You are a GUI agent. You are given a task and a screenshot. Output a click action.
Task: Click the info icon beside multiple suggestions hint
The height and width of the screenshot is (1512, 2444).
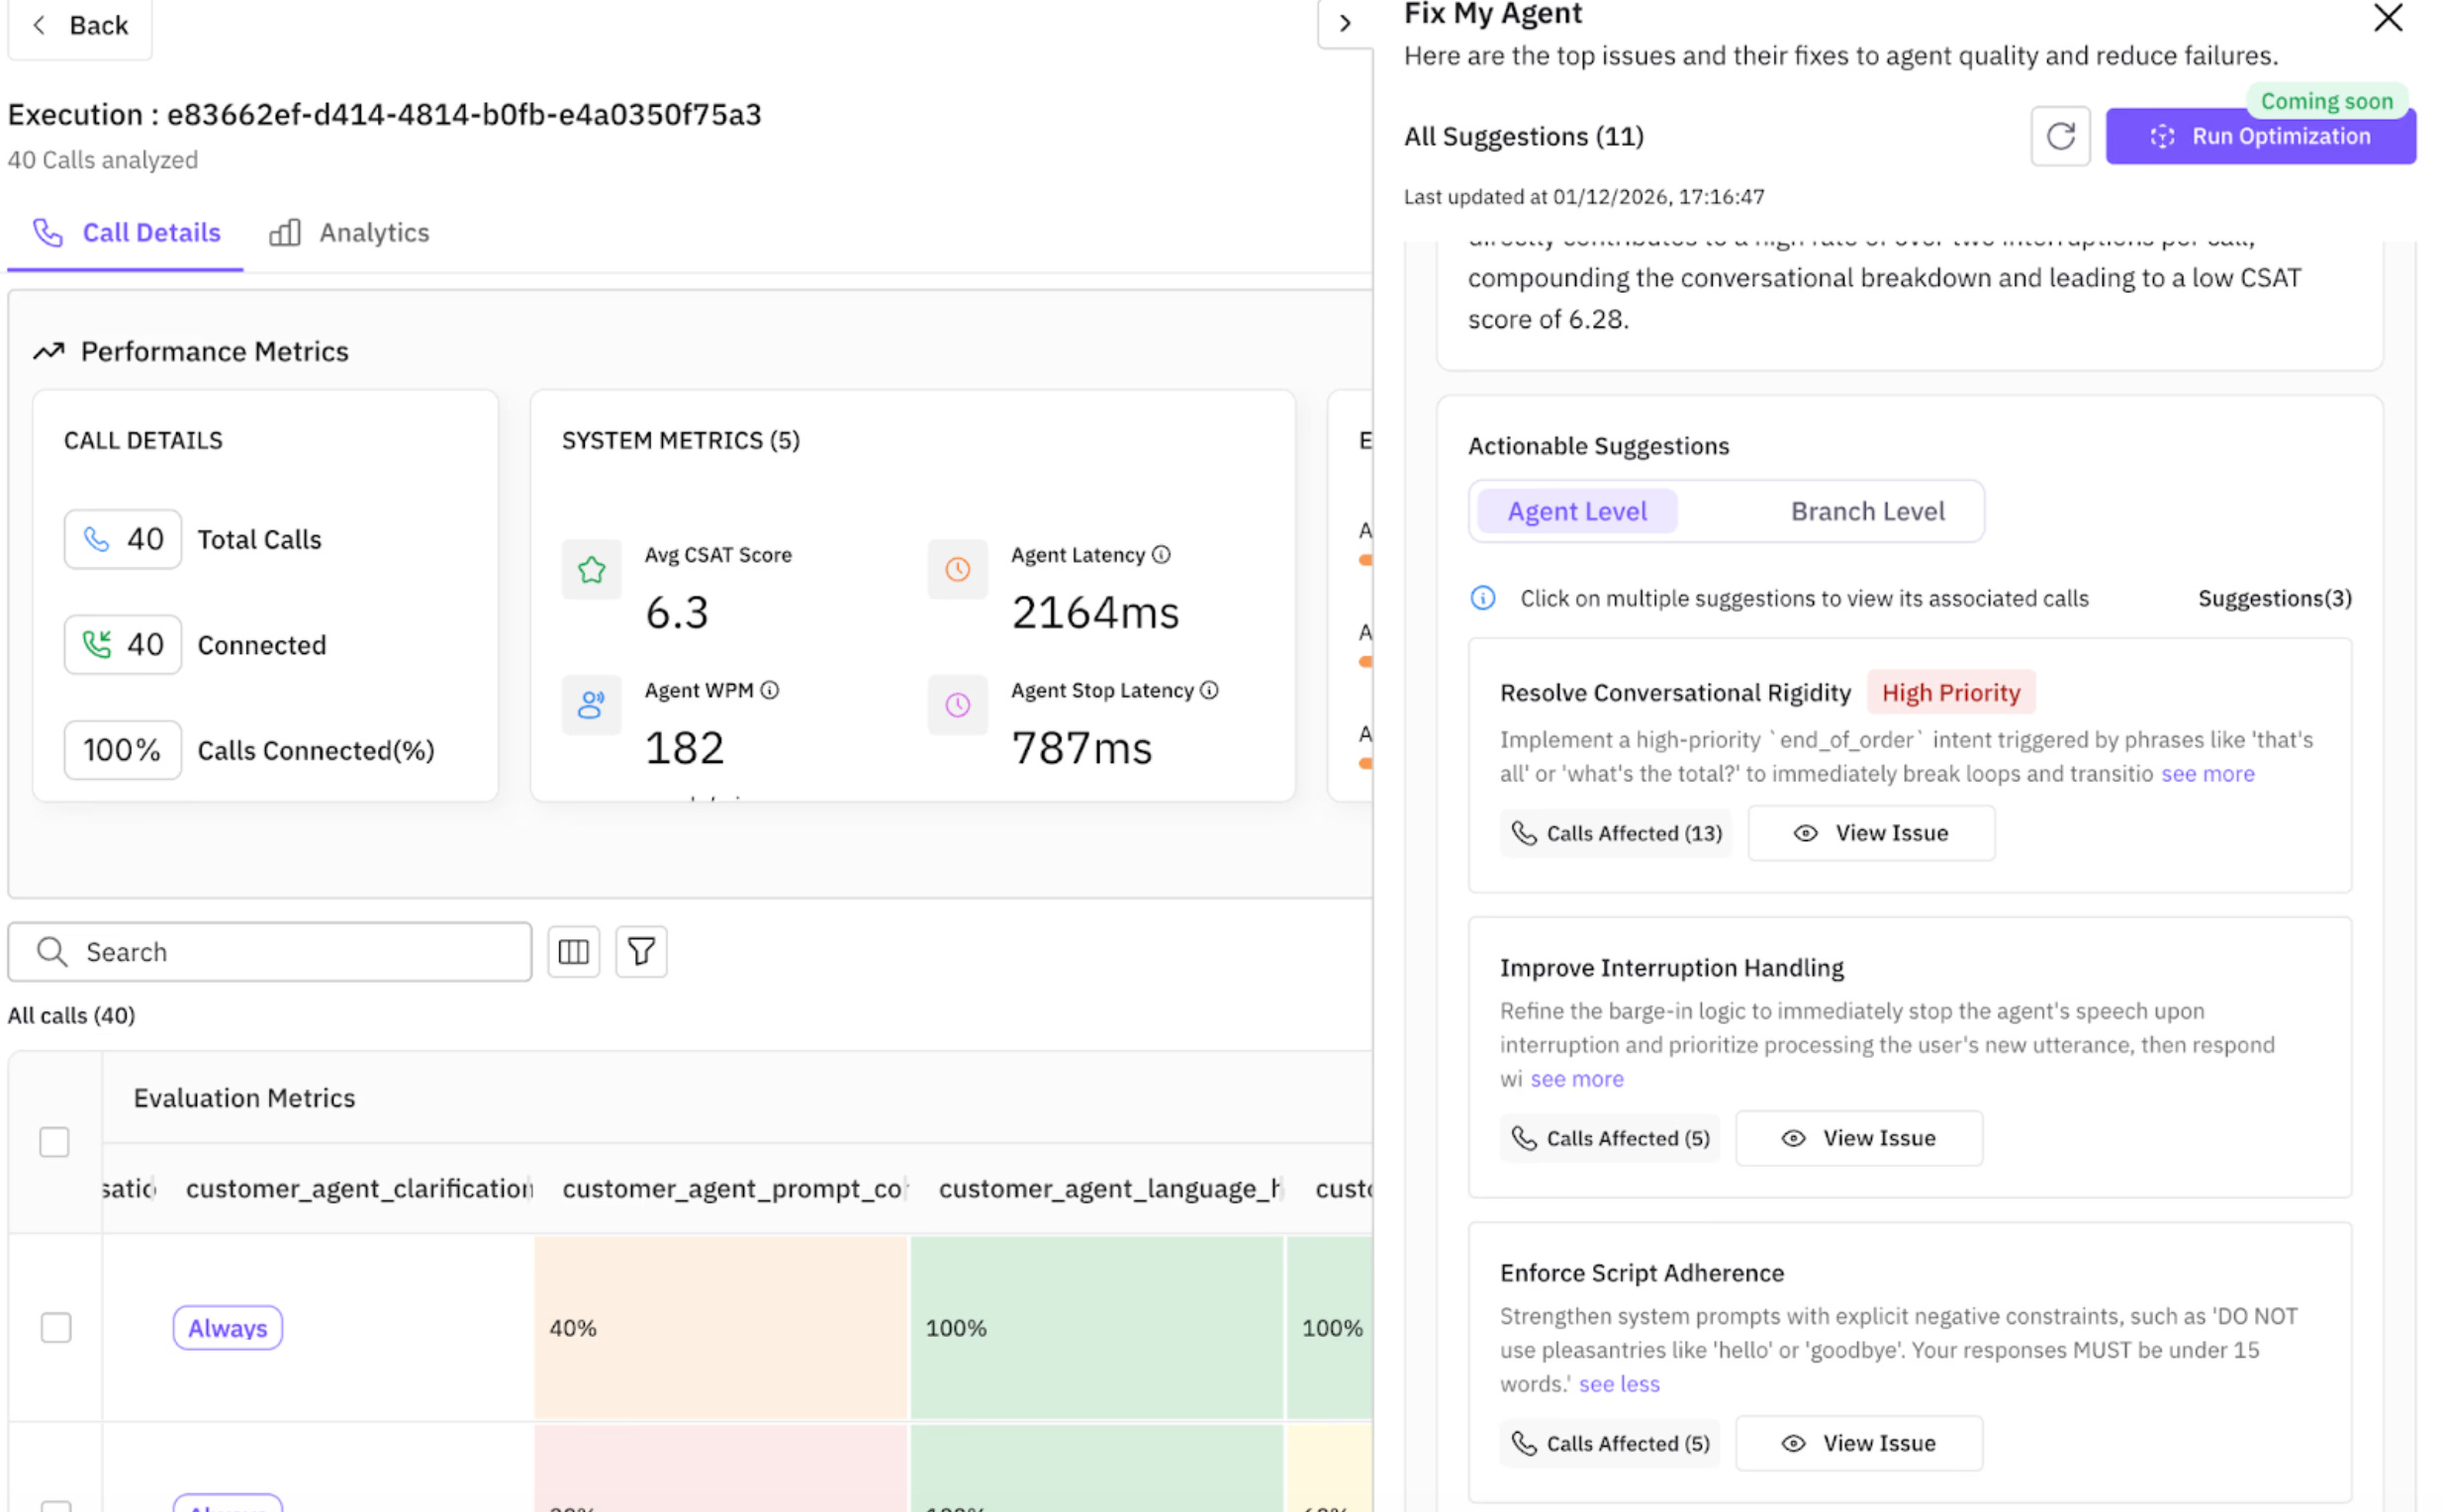click(1483, 598)
